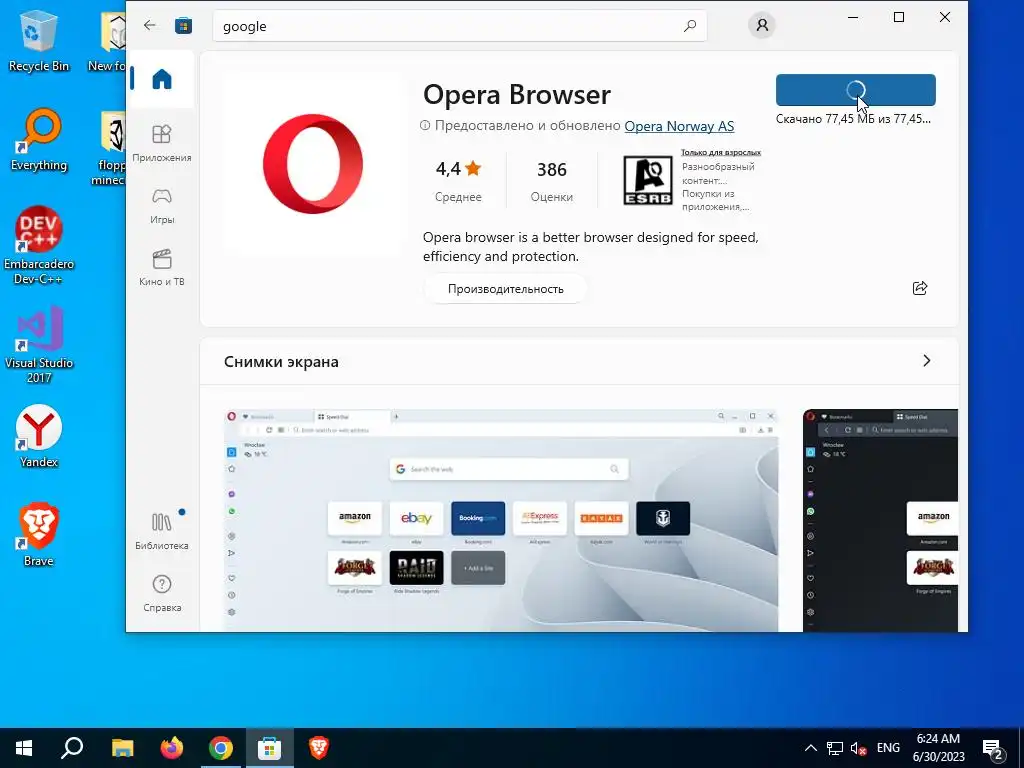This screenshot has height=768, width=1024.
Task: Open the notification center
Action: tap(993, 748)
